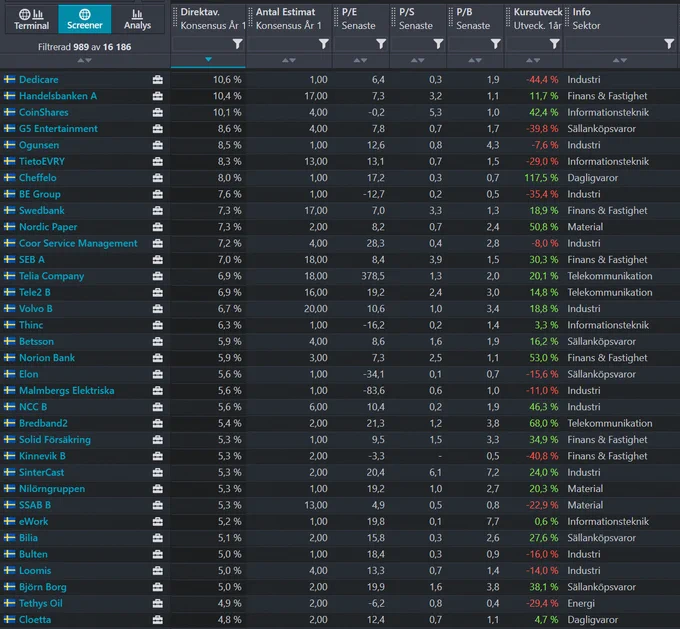Open Coor Service Management link
Image resolution: width=680 pixels, height=629 pixels.
pos(78,243)
